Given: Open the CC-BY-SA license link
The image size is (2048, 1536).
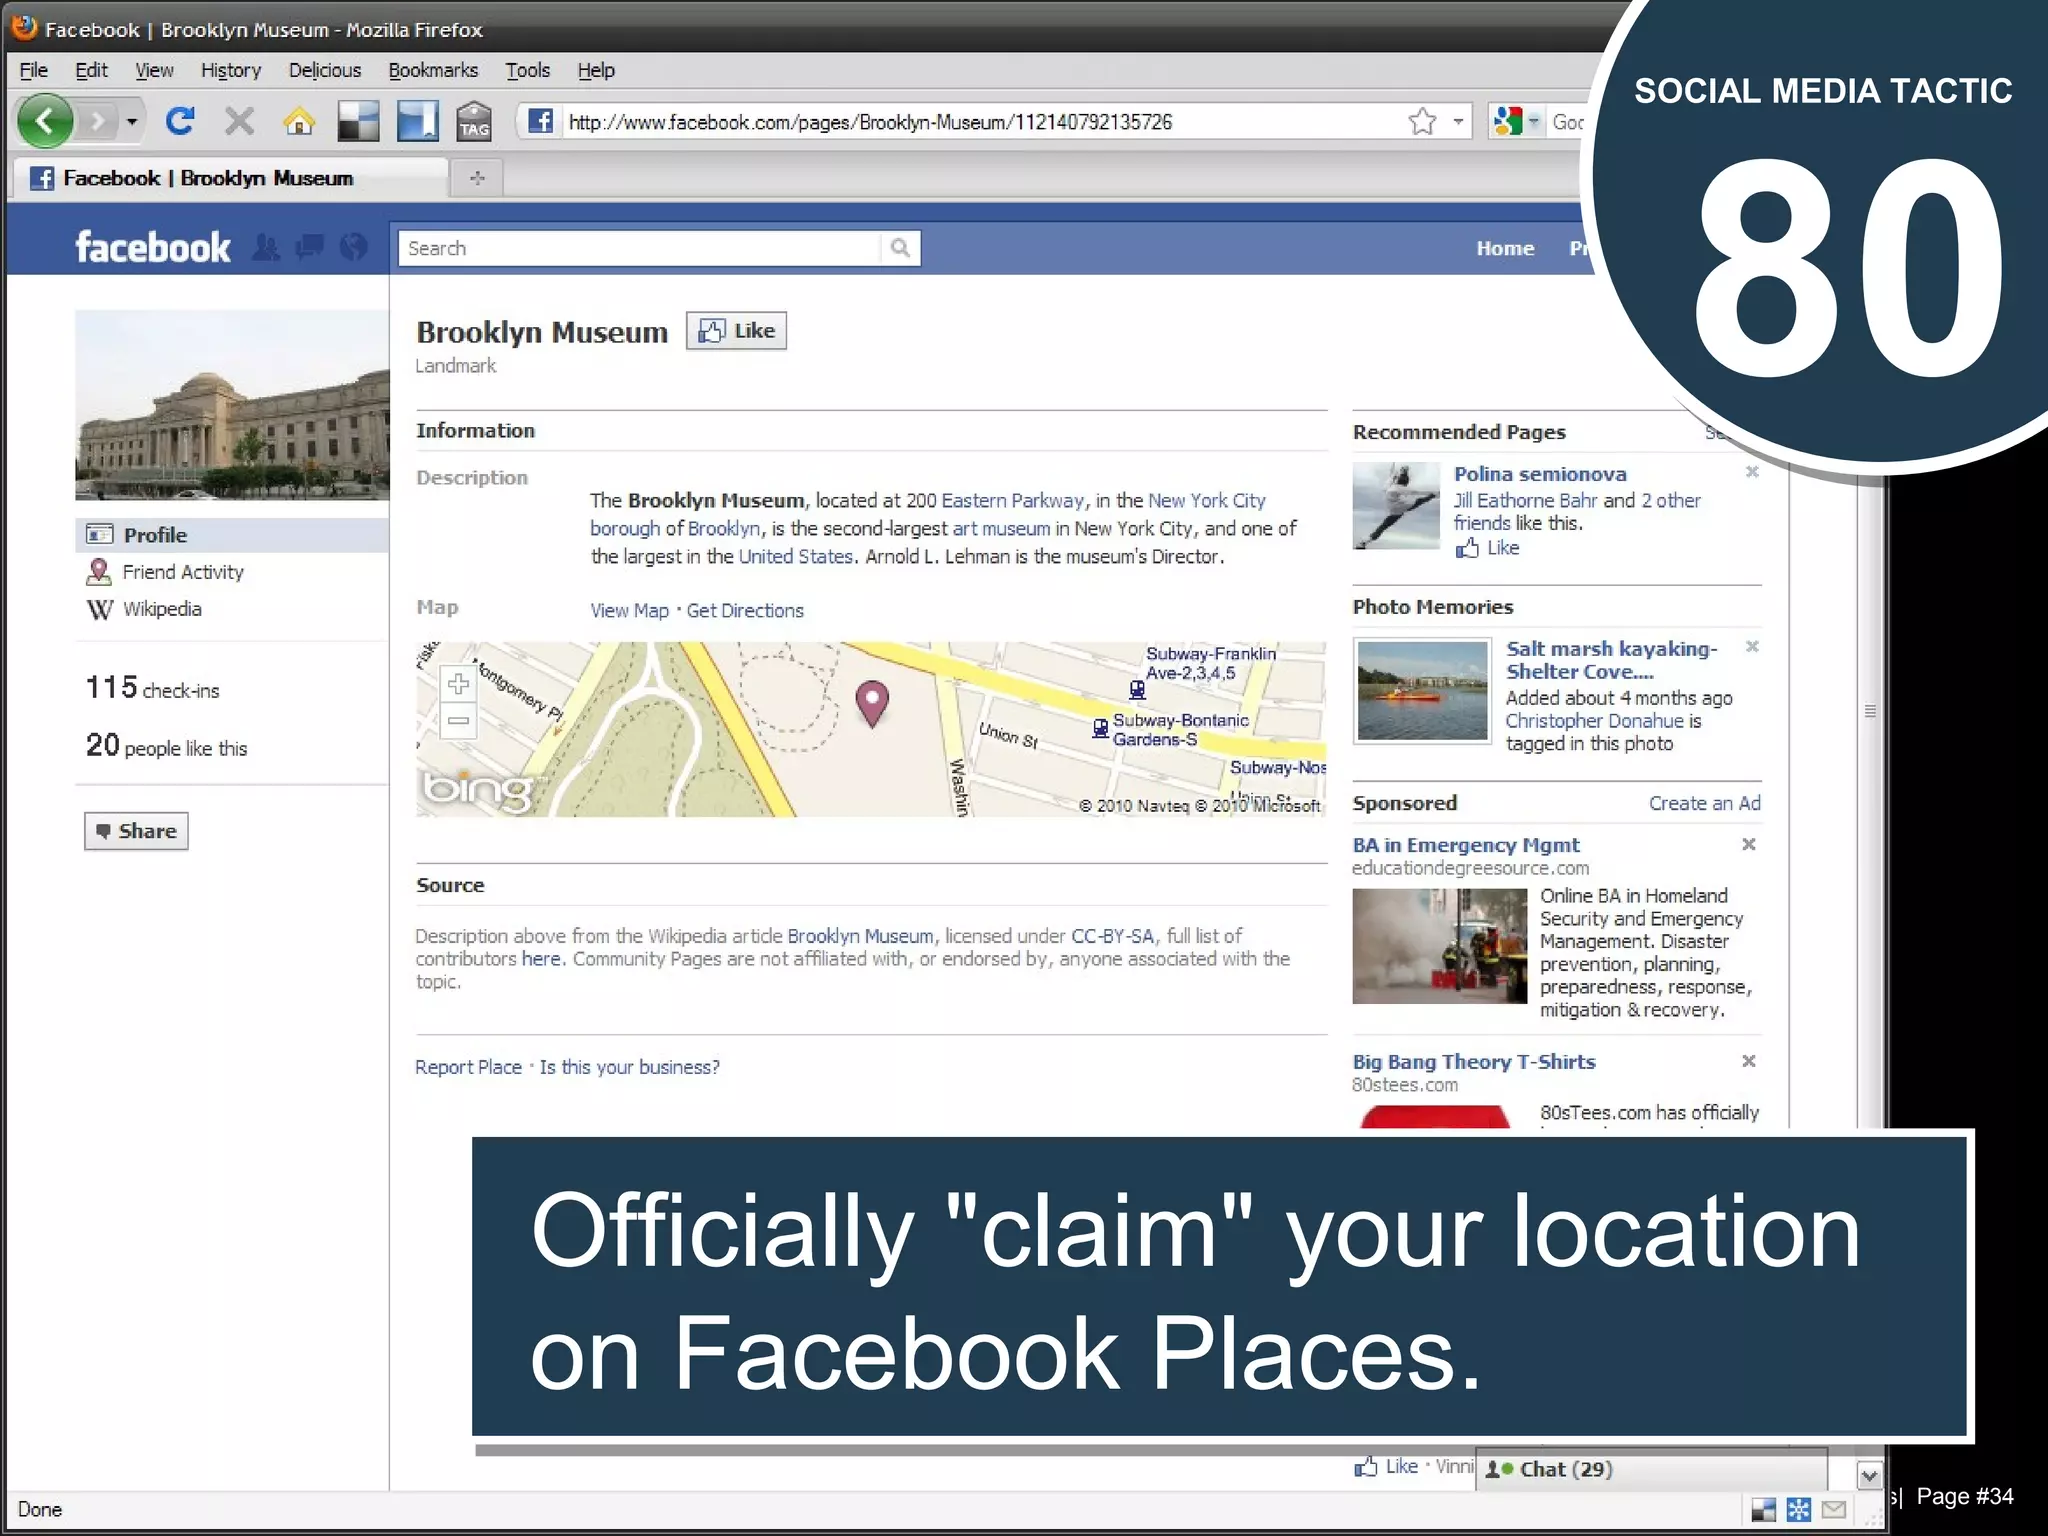Looking at the screenshot, I should pyautogui.click(x=1112, y=936).
